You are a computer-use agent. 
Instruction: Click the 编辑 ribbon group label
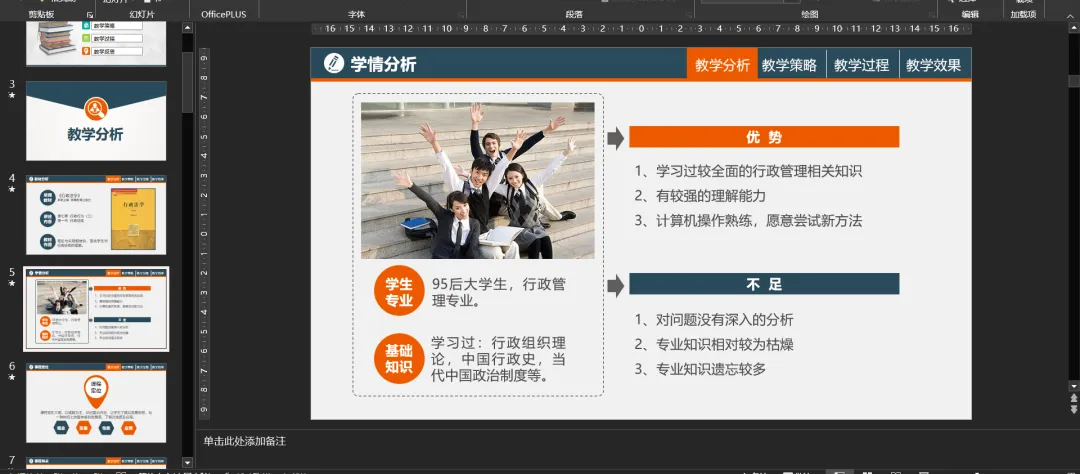[x=970, y=14]
